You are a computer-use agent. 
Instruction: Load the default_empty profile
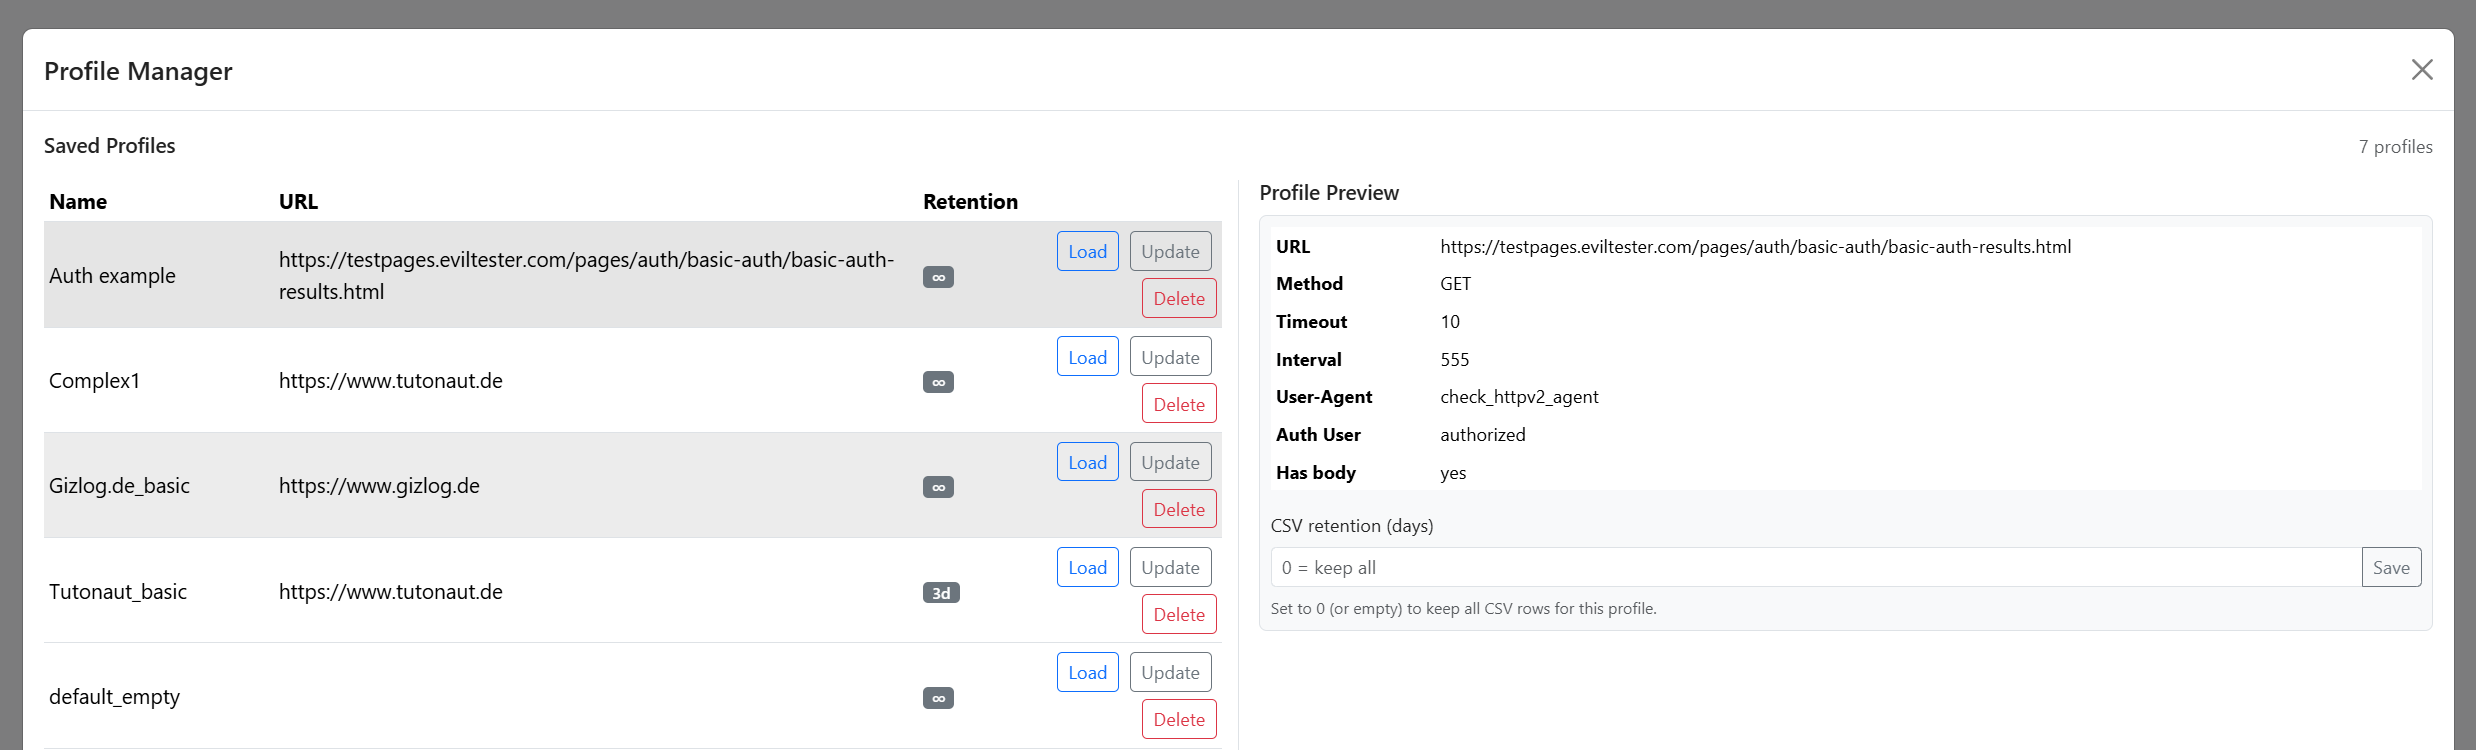(x=1087, y=672)
